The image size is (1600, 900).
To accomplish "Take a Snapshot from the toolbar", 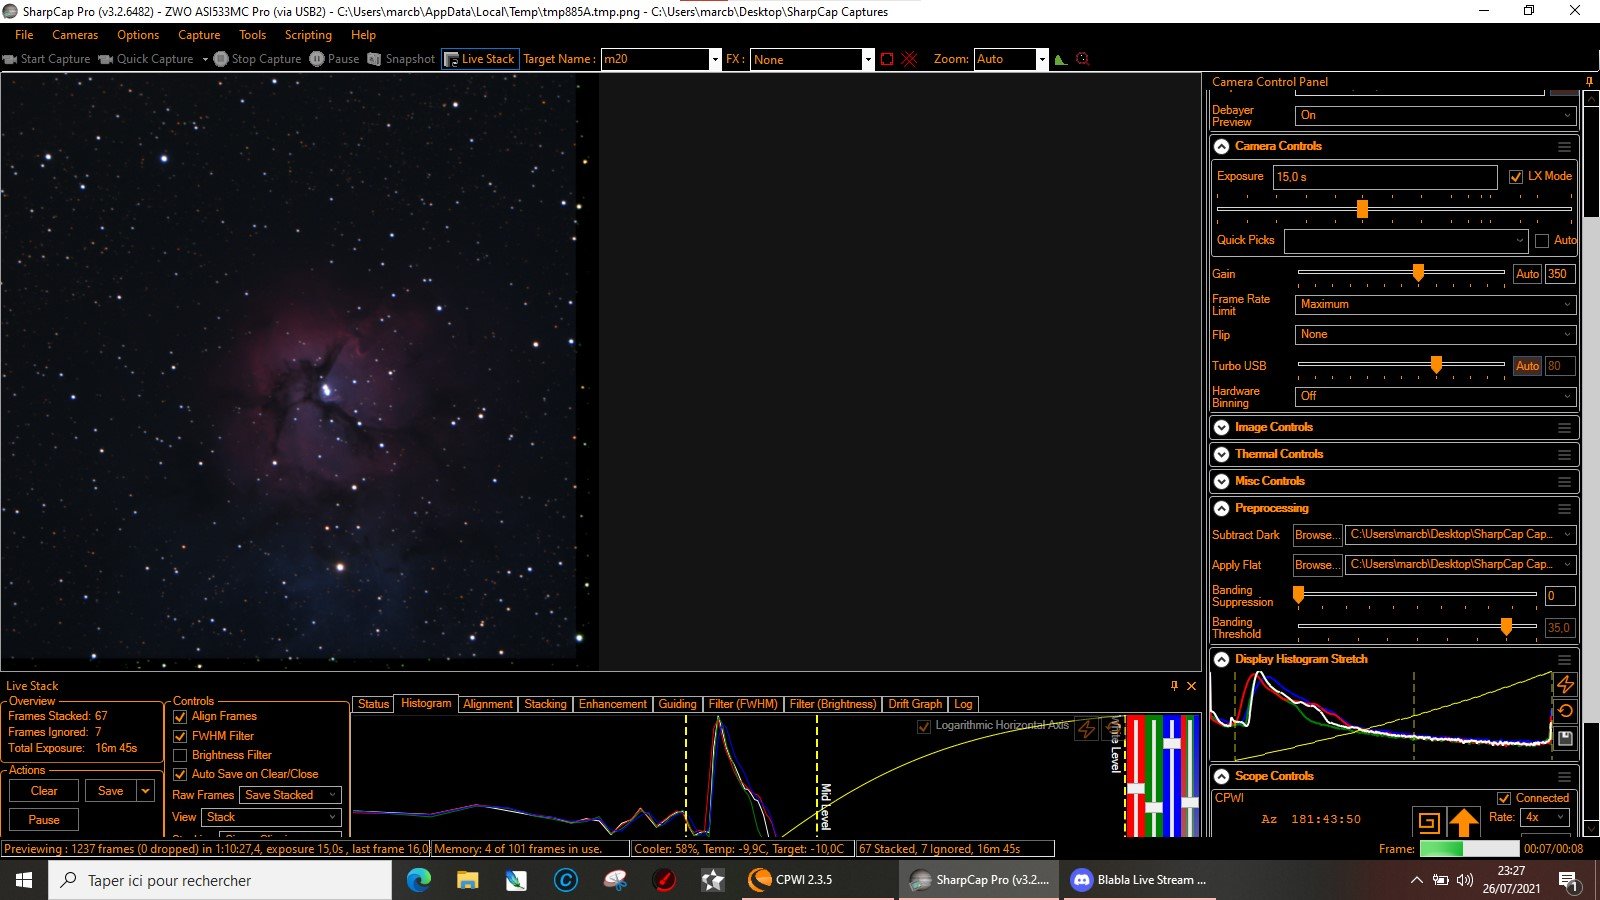I will 401,59.
